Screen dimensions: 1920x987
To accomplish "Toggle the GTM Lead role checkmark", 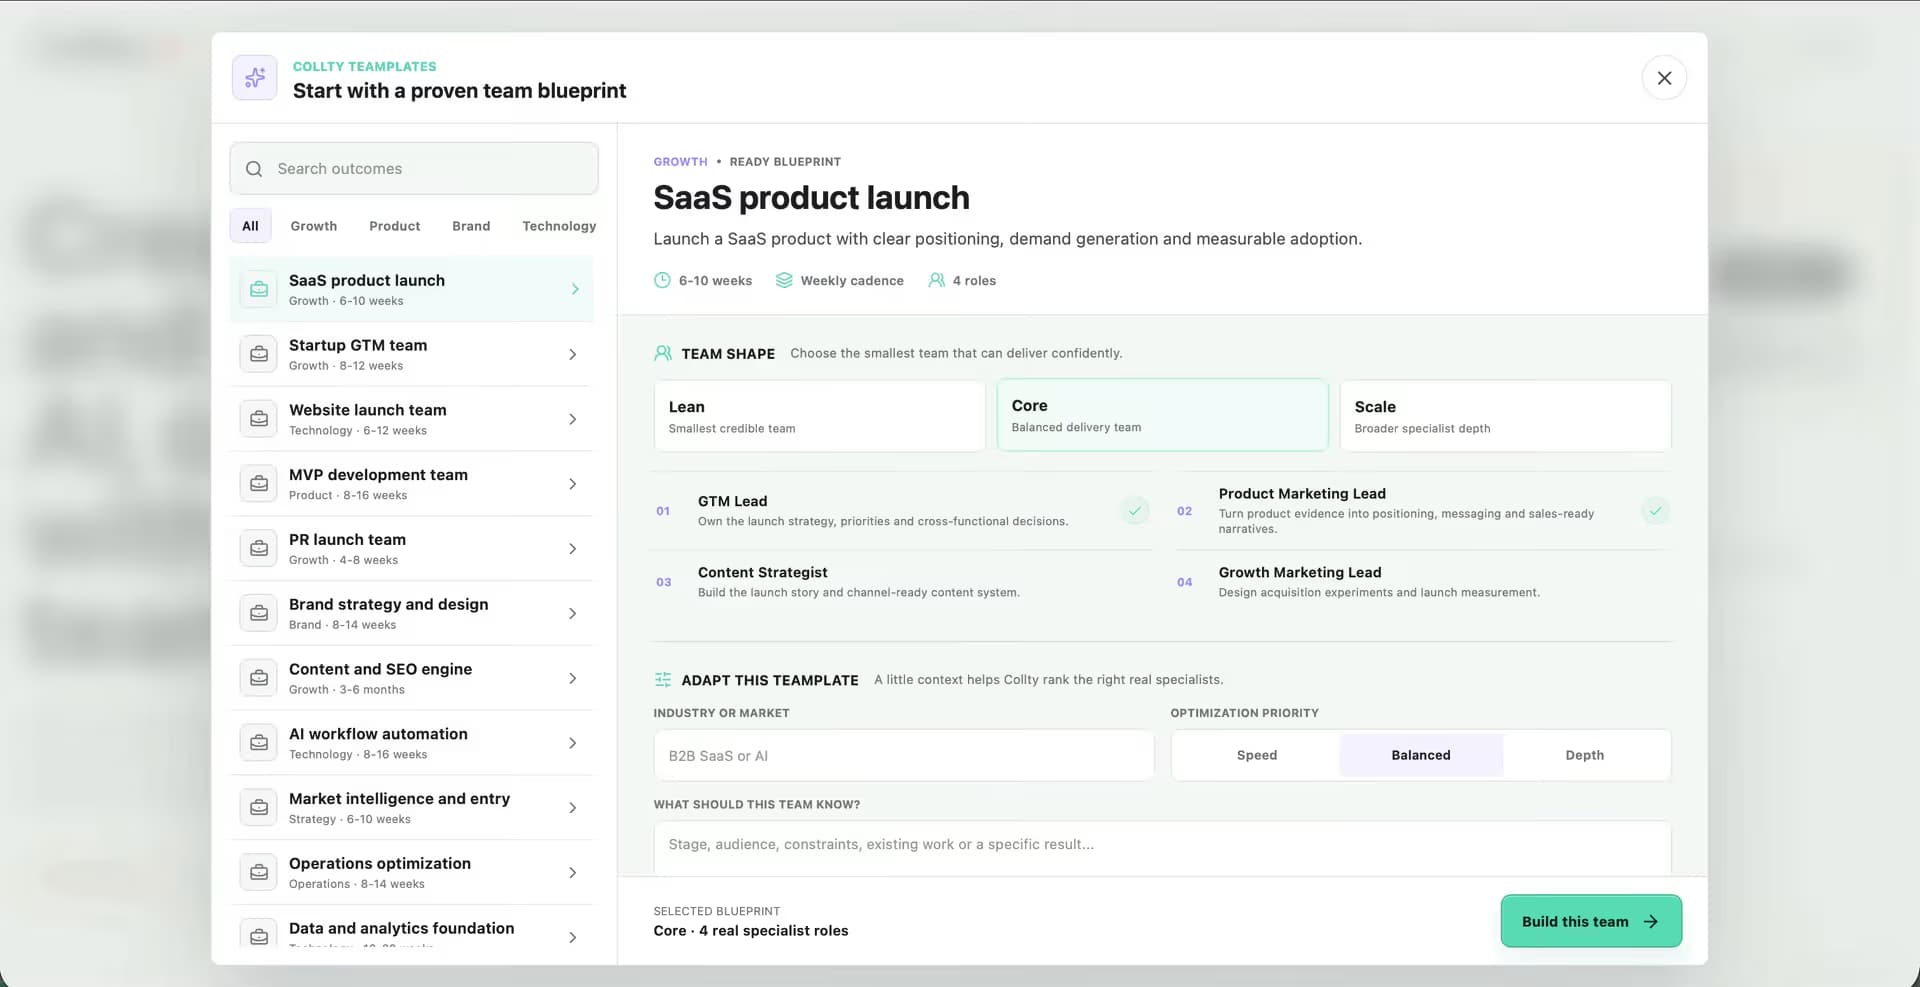I will tap(1135, 511).
